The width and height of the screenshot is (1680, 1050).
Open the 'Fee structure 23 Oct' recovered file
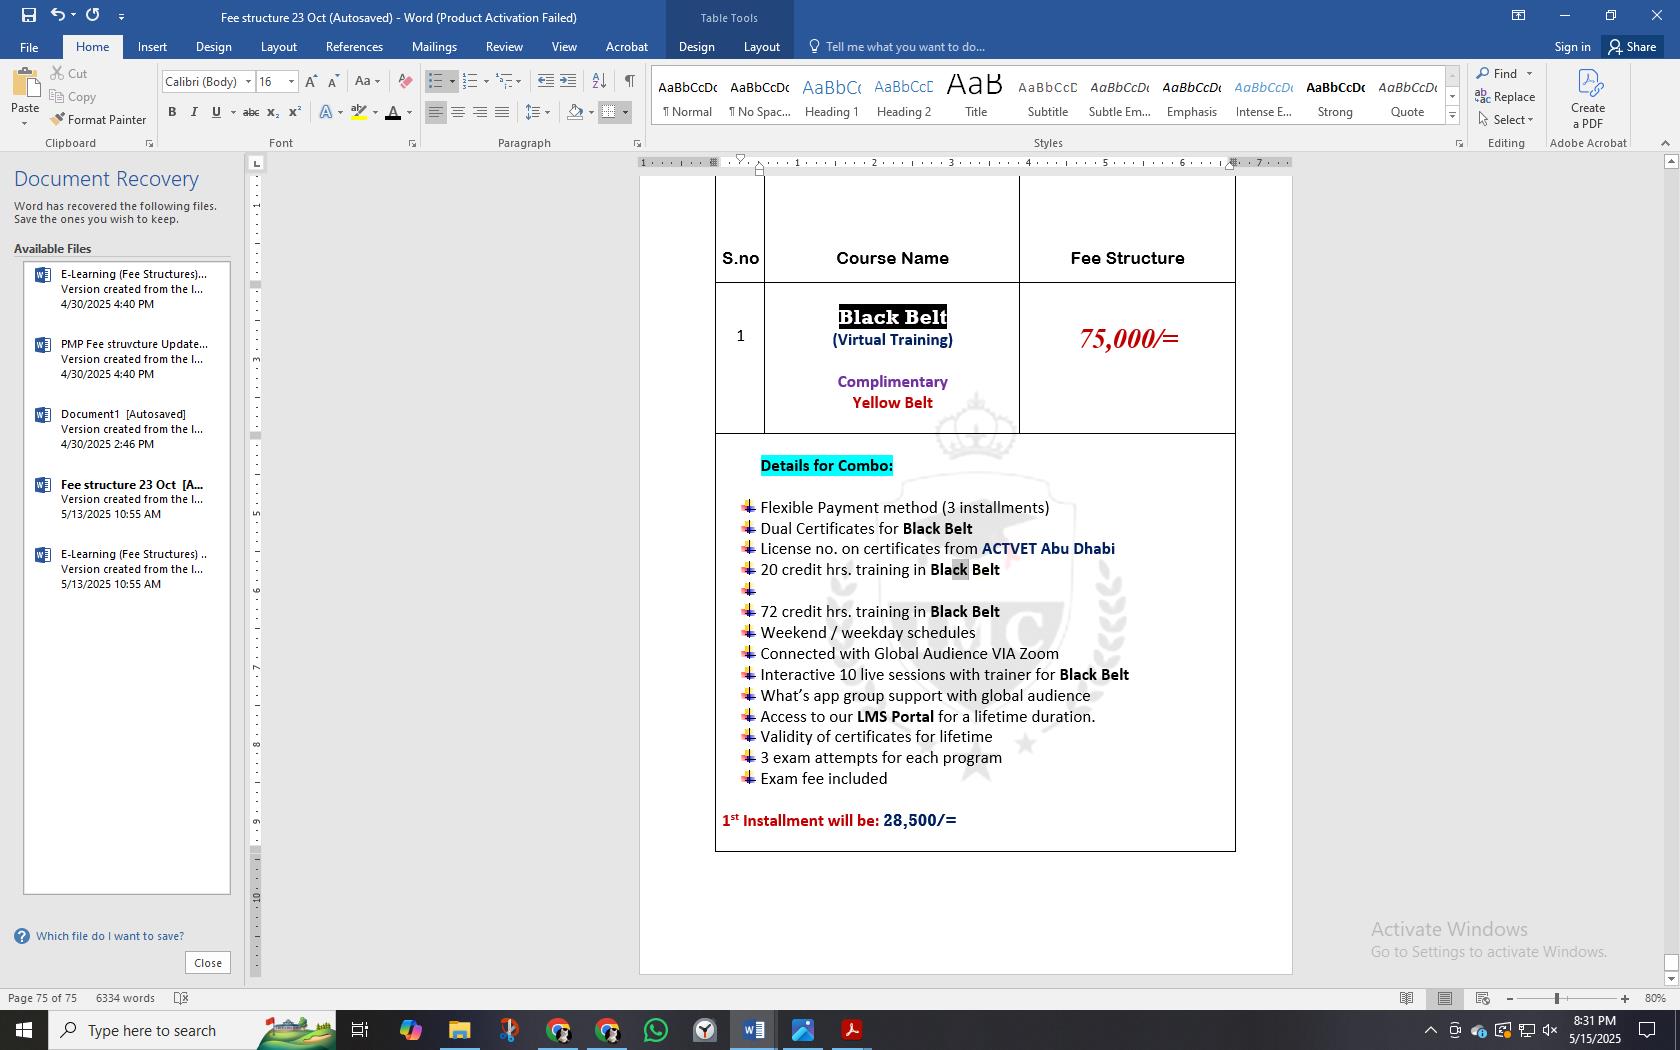tap(127, 499)
